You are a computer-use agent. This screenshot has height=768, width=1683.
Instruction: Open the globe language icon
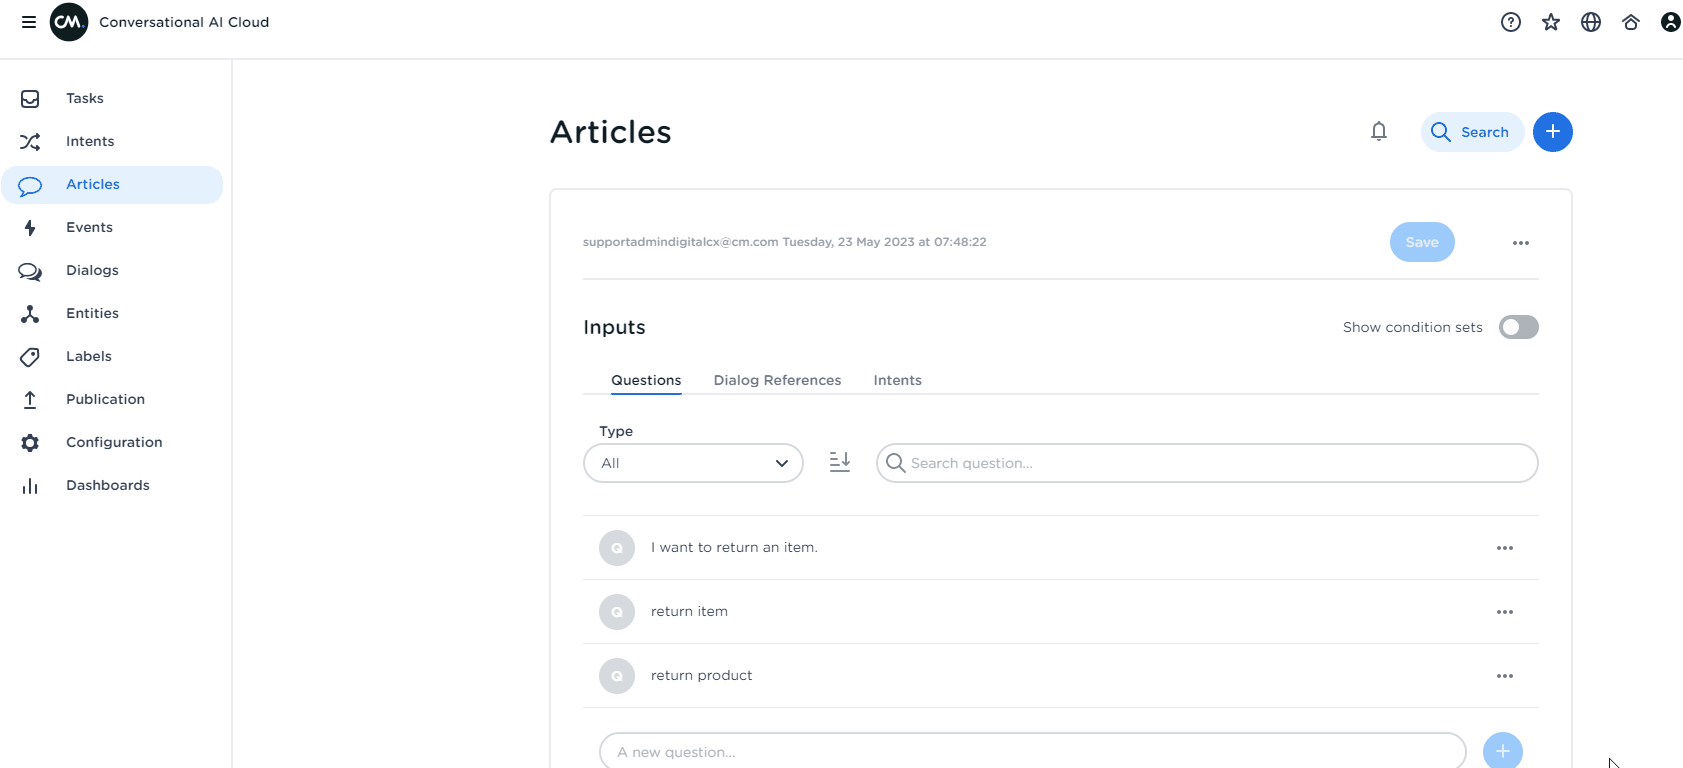[x=1590, y=22]
